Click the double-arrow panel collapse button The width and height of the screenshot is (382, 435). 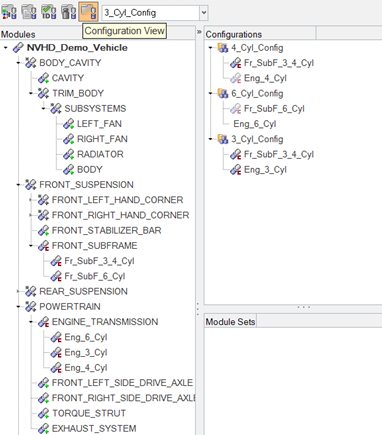pos(199,32)
